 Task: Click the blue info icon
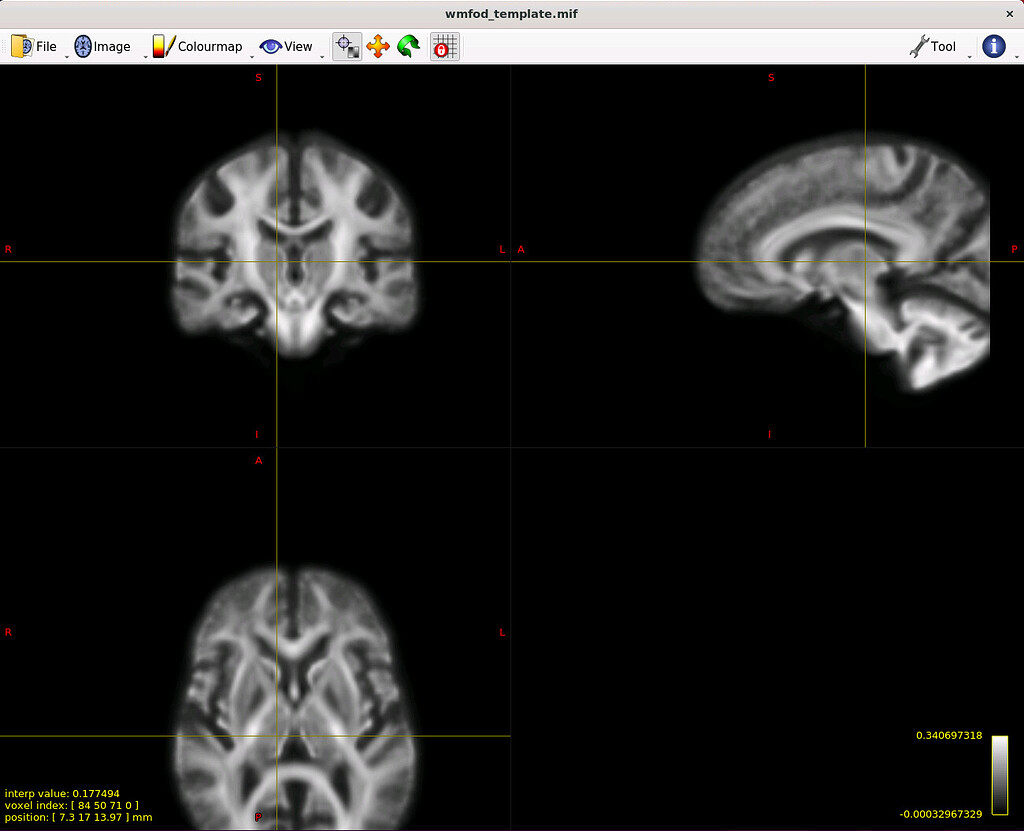tap(993, 46)
